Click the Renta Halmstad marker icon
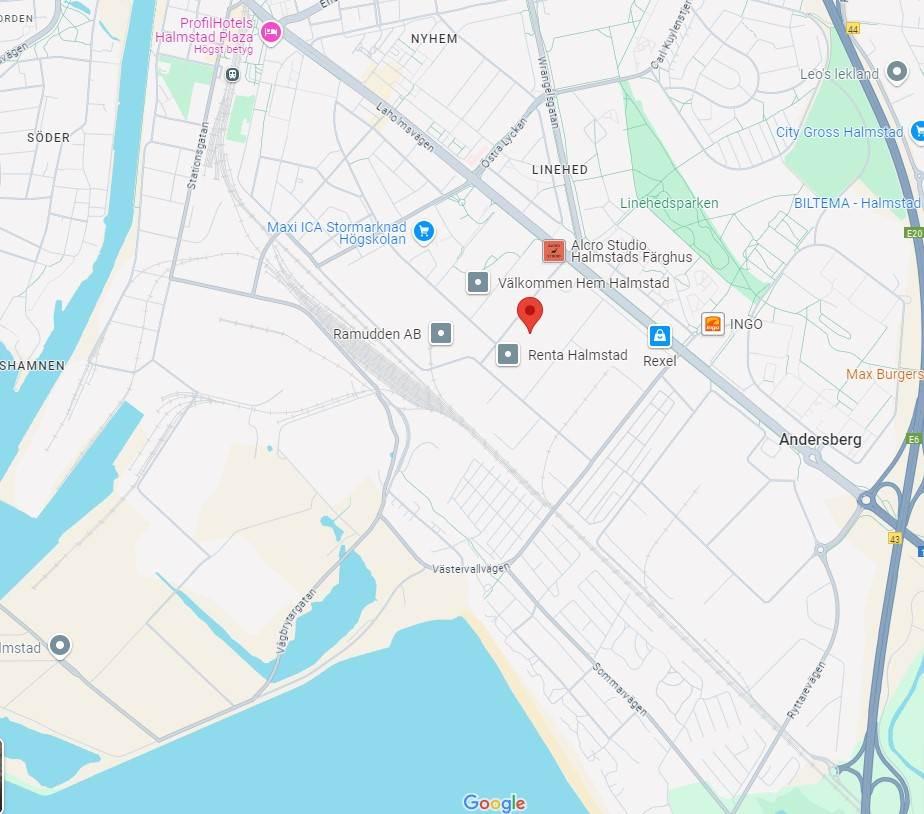The width and height of the screenshot is (924, 814). point(508,355)
